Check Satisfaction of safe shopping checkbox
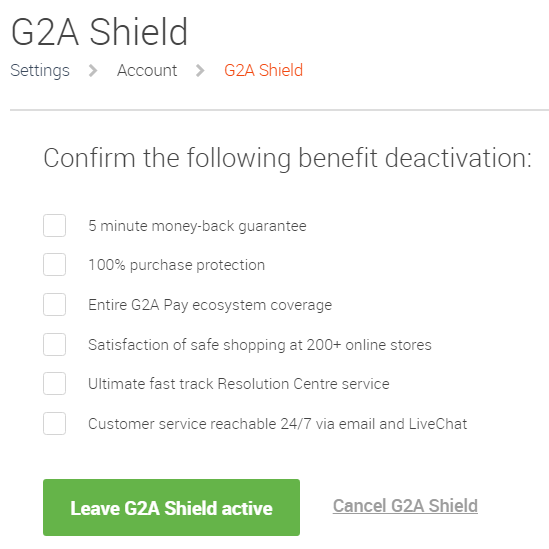Image resolution: width=549 pixels, height=549 pixels. click(54, 345)
